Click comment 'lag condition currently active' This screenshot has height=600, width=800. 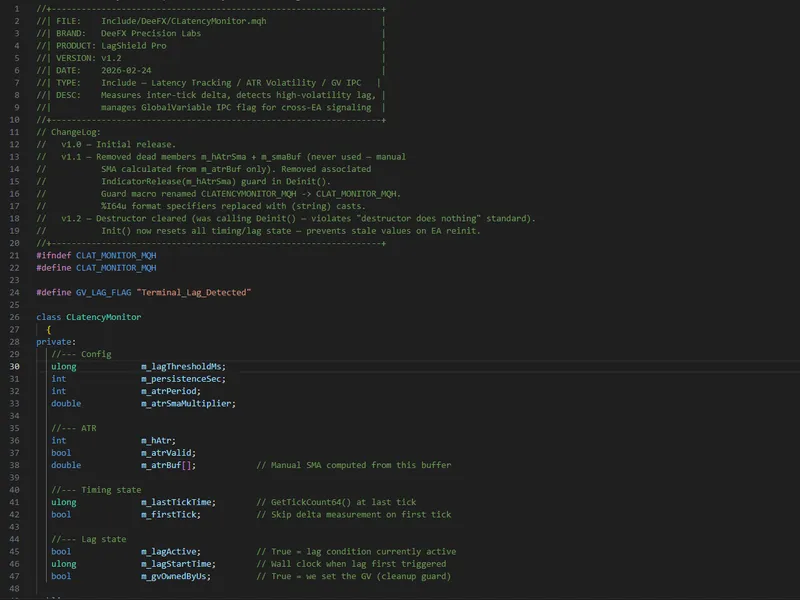(x=381, y=552)
